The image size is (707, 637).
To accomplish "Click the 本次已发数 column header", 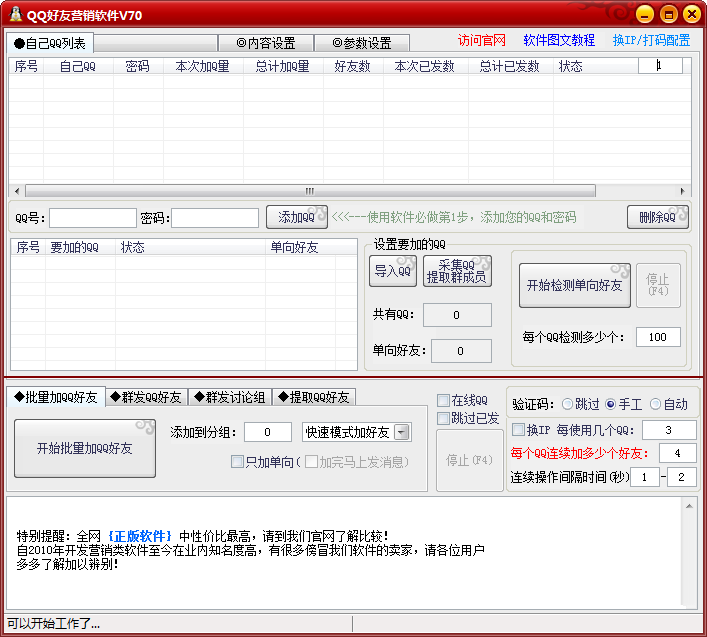I will click(425, 66).
